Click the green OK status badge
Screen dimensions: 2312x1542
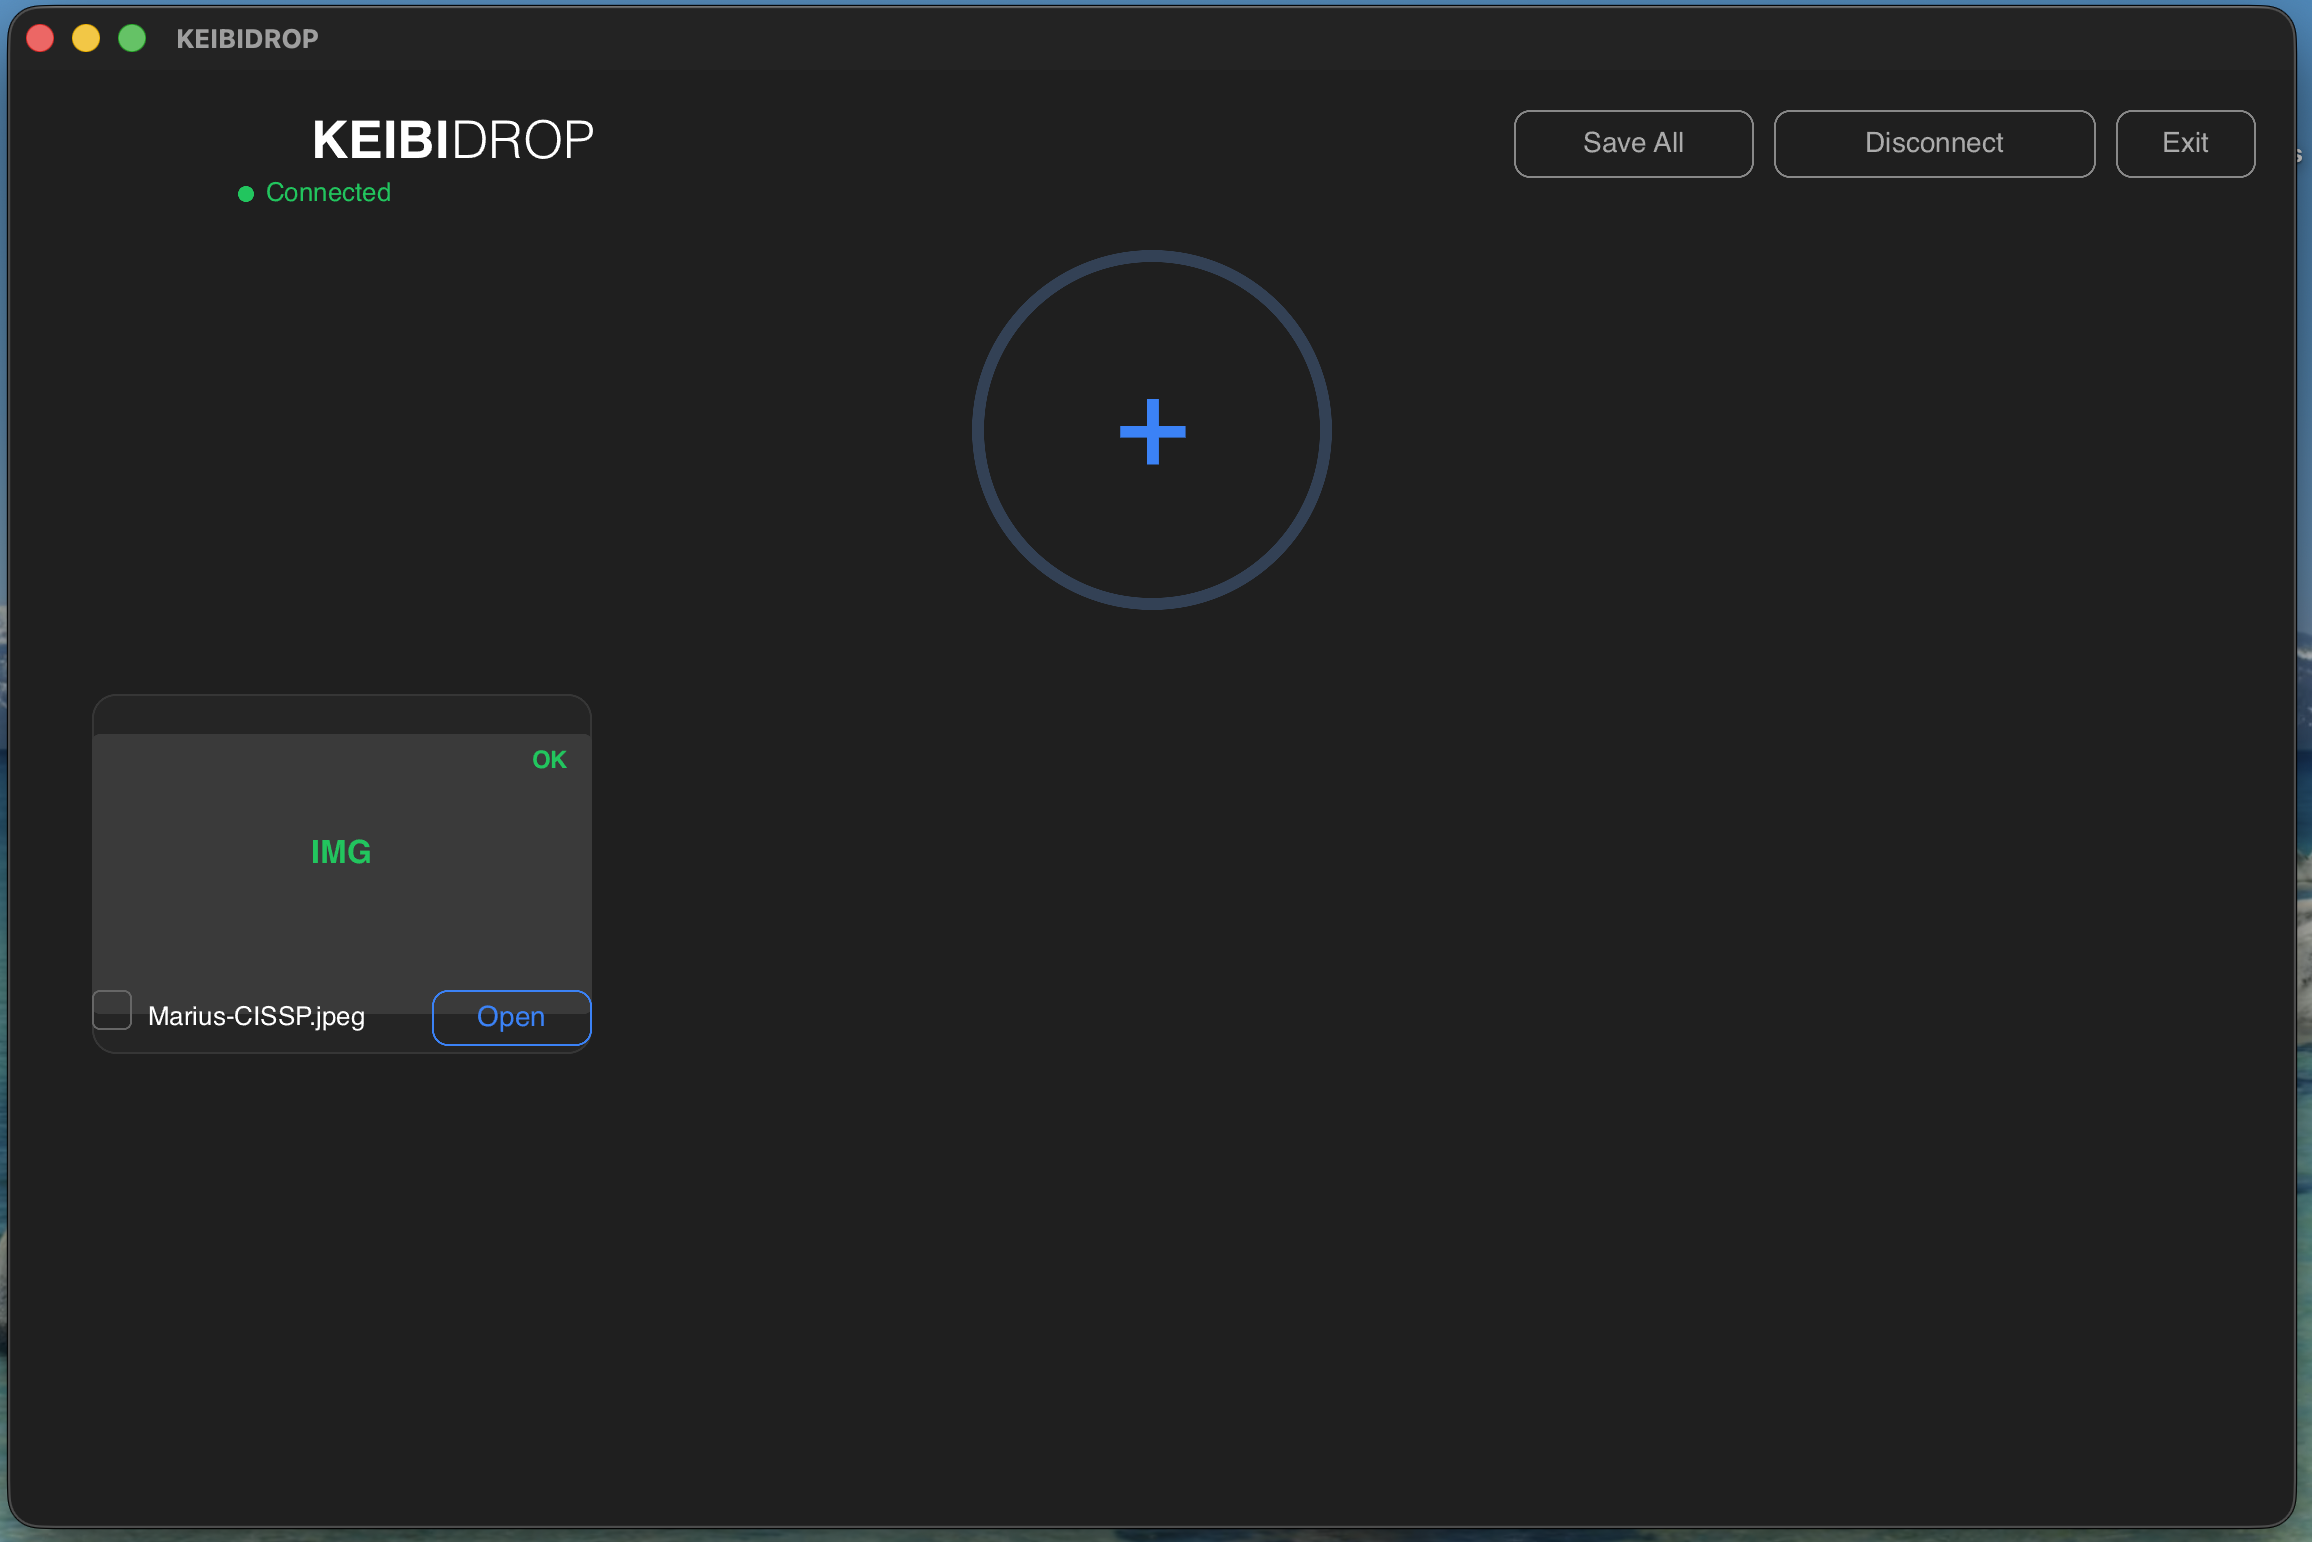tap(549, 760)
